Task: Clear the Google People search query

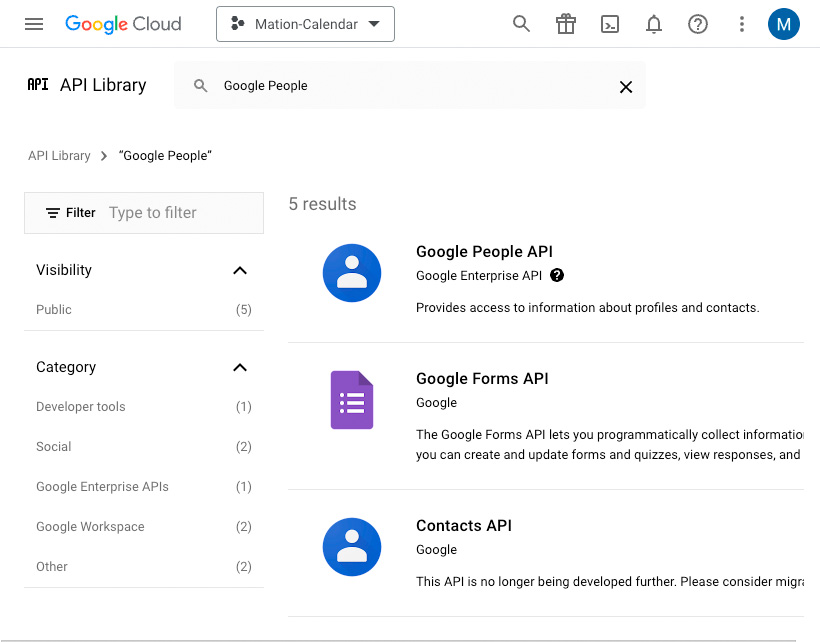Action: (626, 87)
